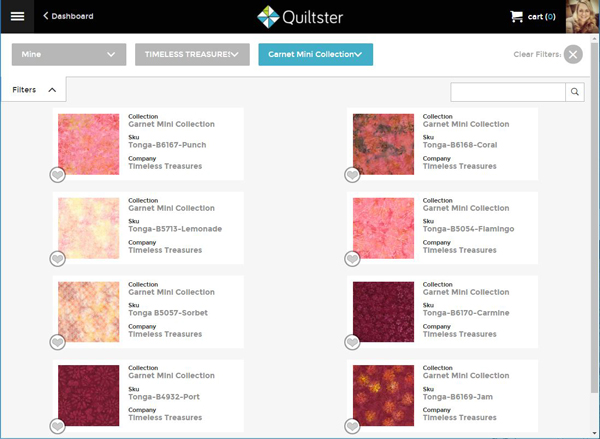Screen dimensions: 600x439
Task: Expand the Garnet Mini Collection dropdown
Action: 316,54
